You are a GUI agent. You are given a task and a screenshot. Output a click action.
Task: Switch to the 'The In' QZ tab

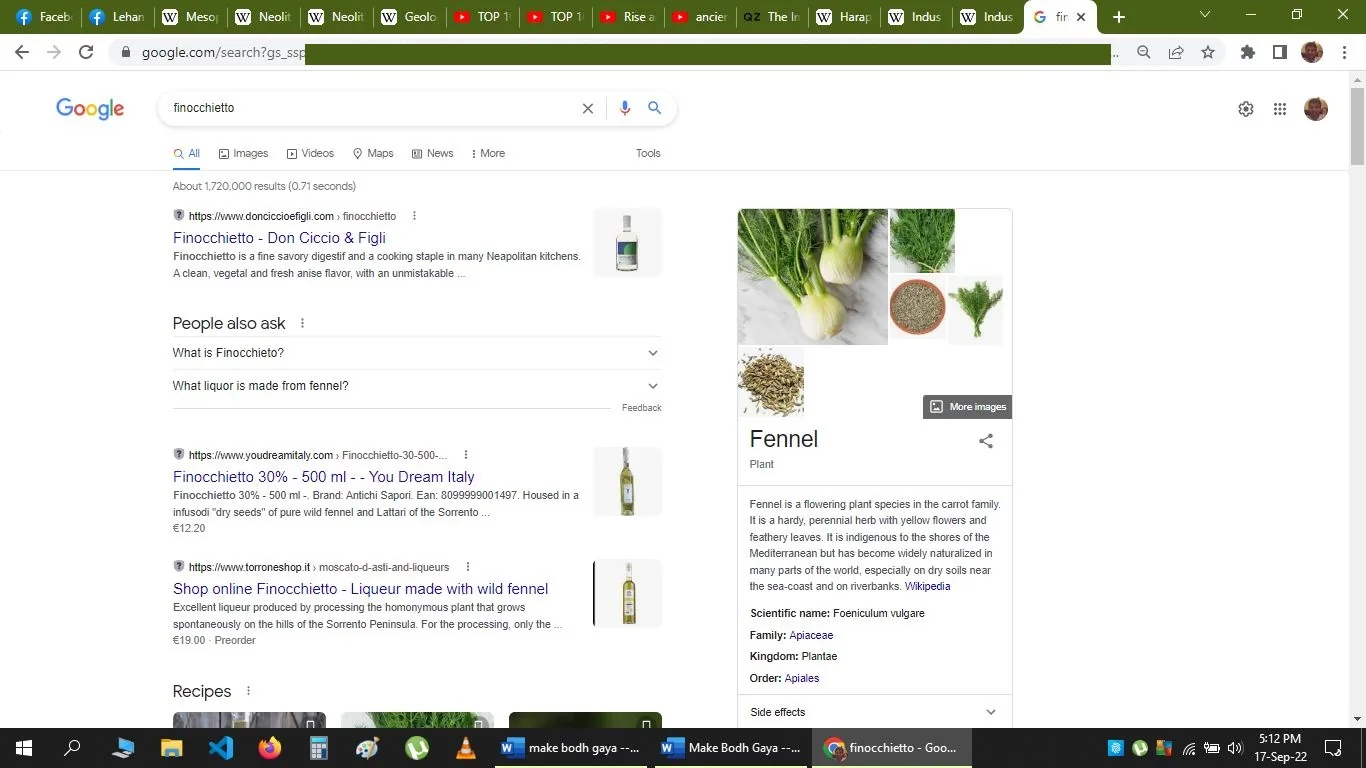click(x=771, y=17)
